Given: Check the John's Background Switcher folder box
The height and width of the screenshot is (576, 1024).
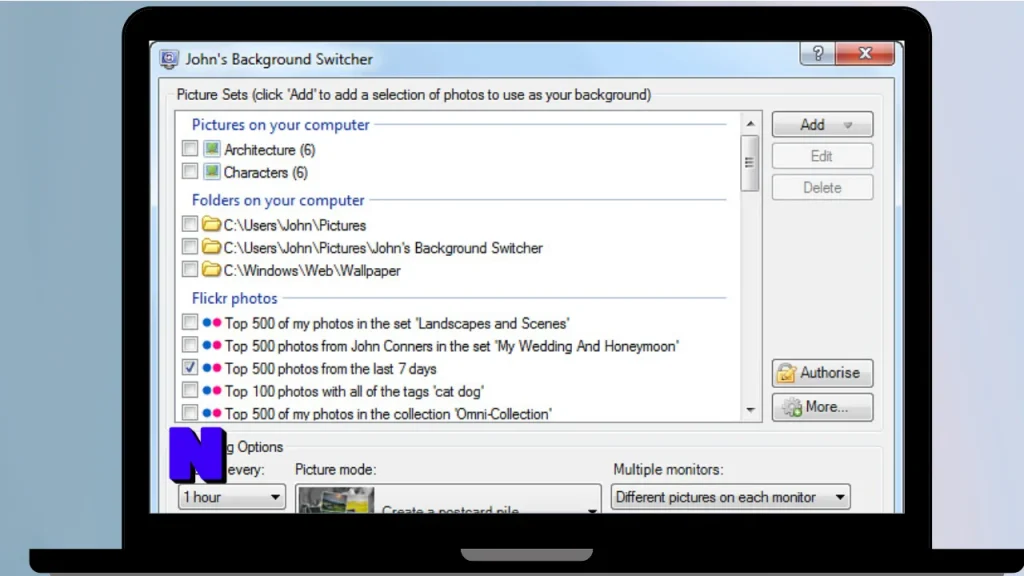Looking at the screenshot, I should pos(189,247).
